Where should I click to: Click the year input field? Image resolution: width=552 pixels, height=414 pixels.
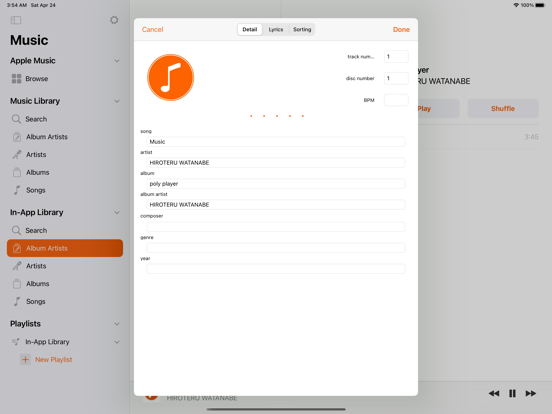click(276, 269)
